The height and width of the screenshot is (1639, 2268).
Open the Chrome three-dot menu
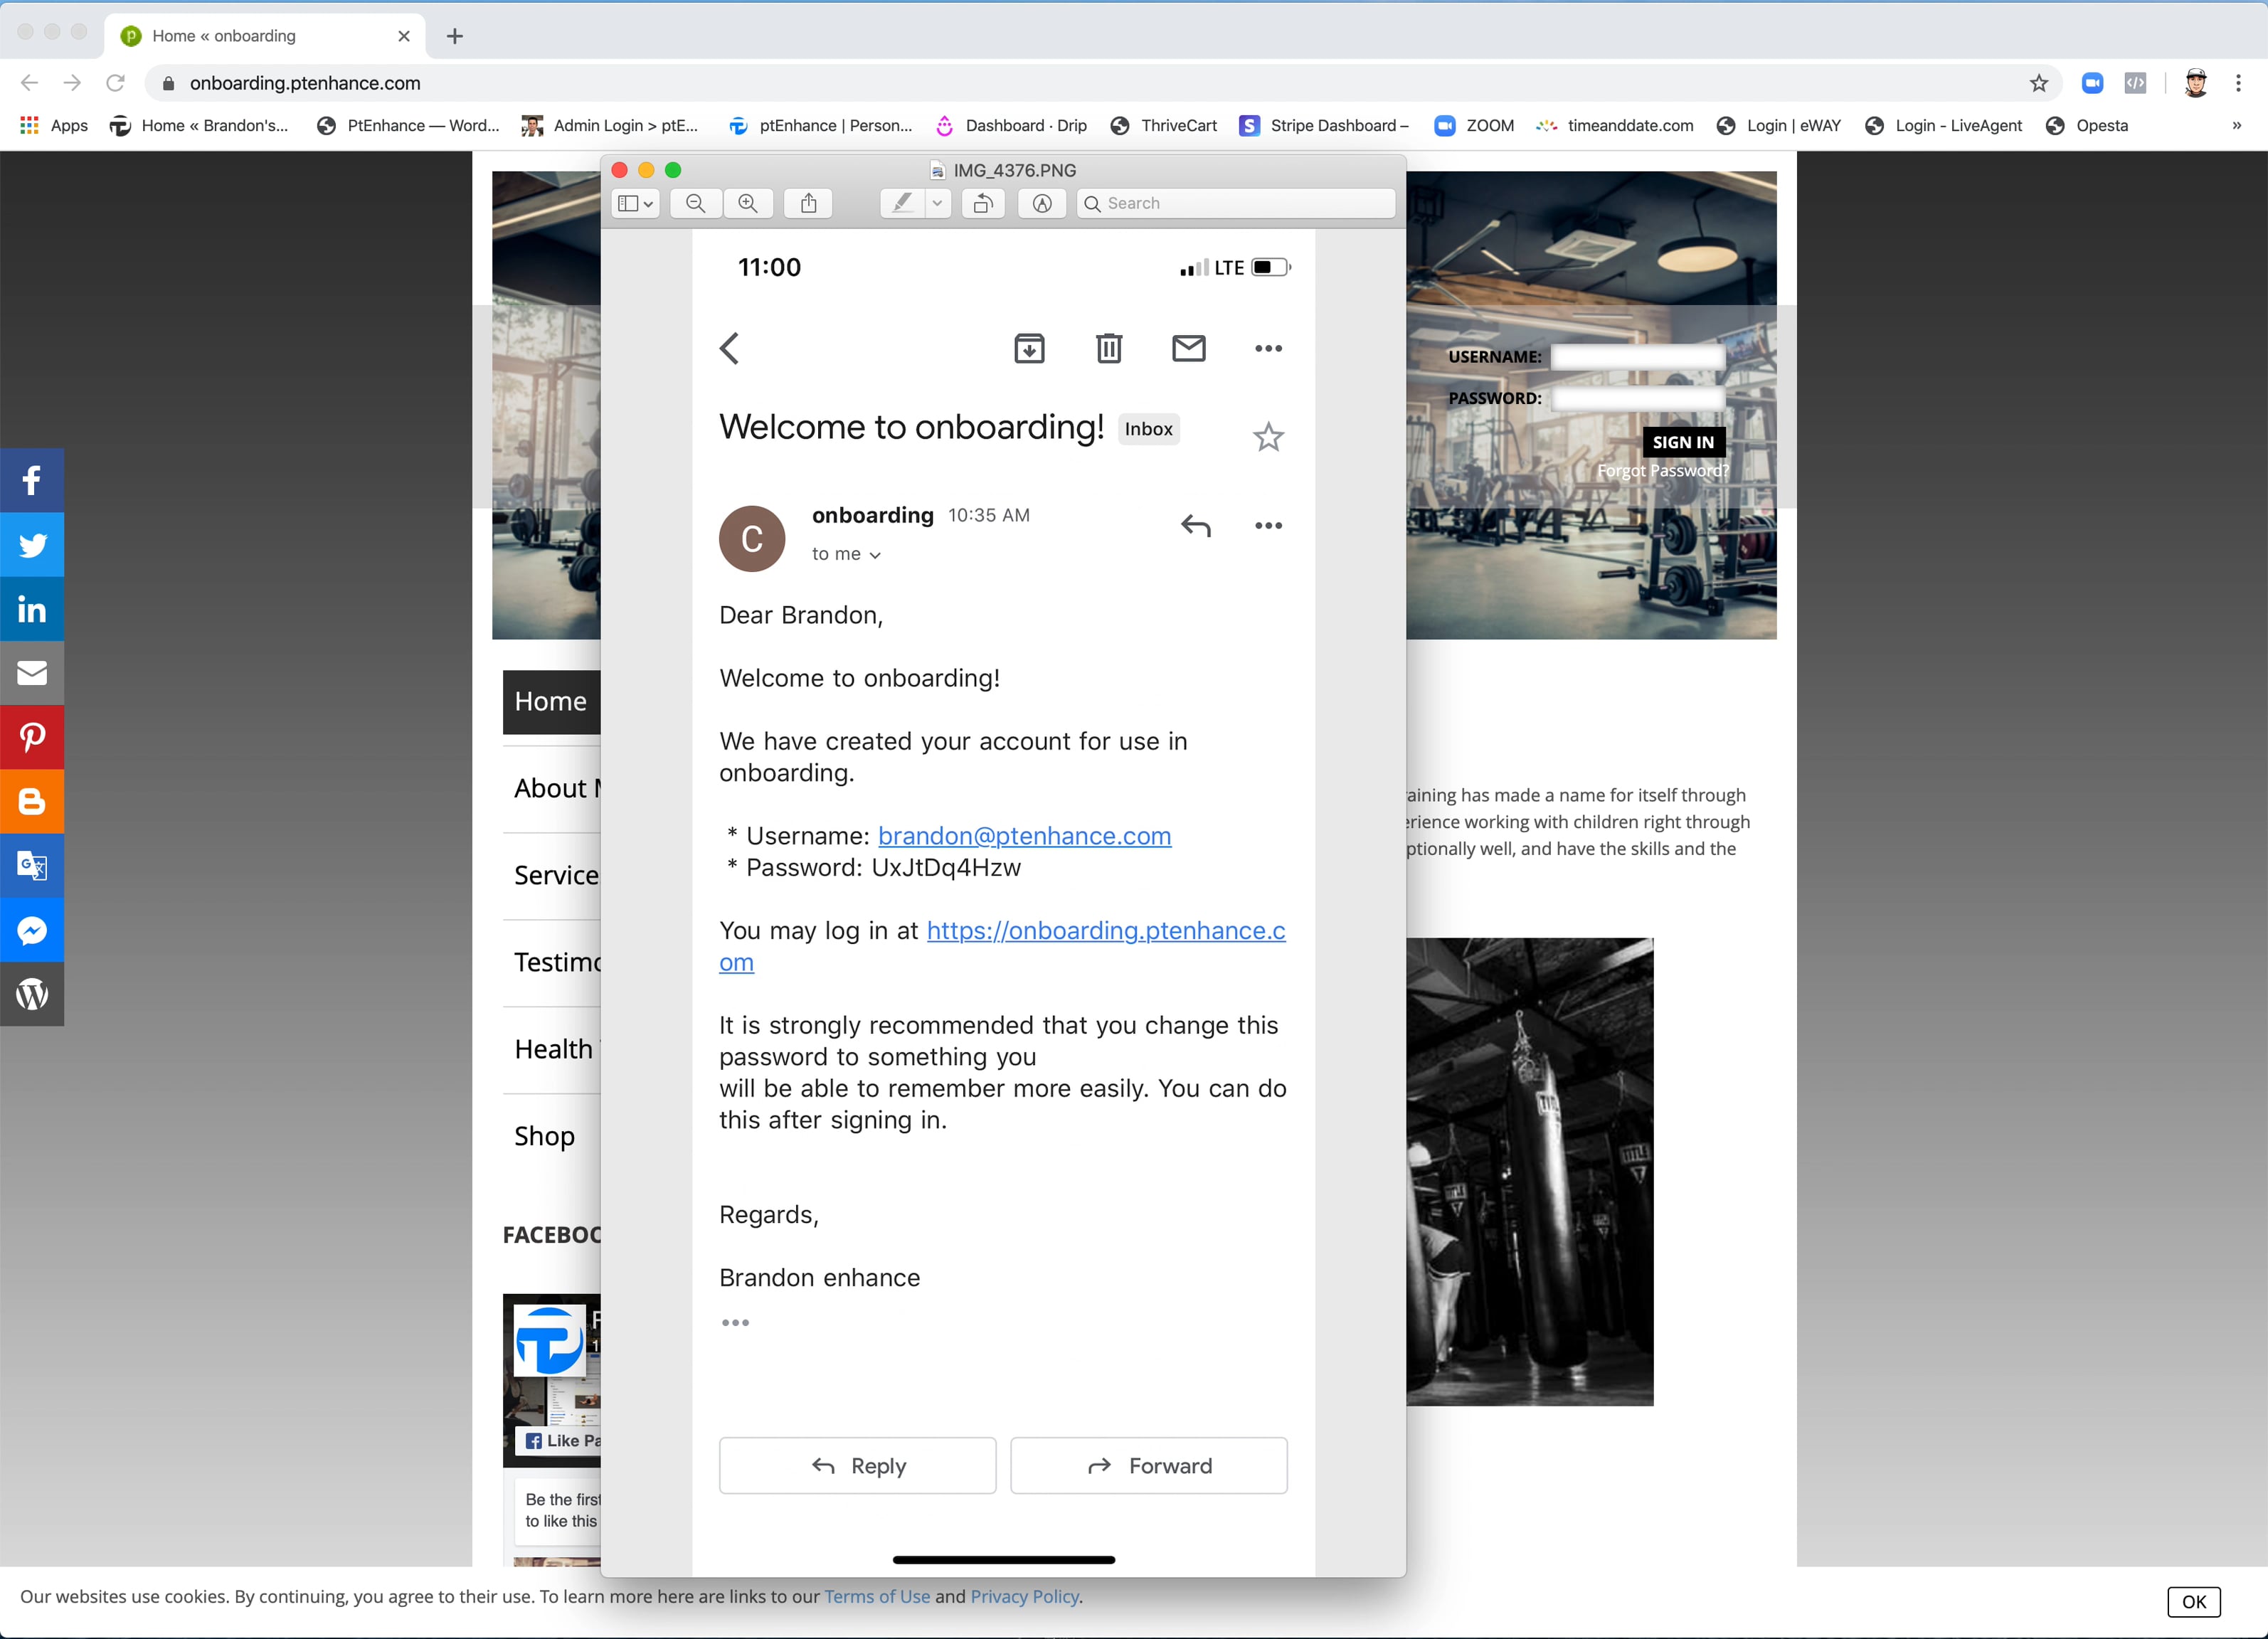(x=2238, y=83)
